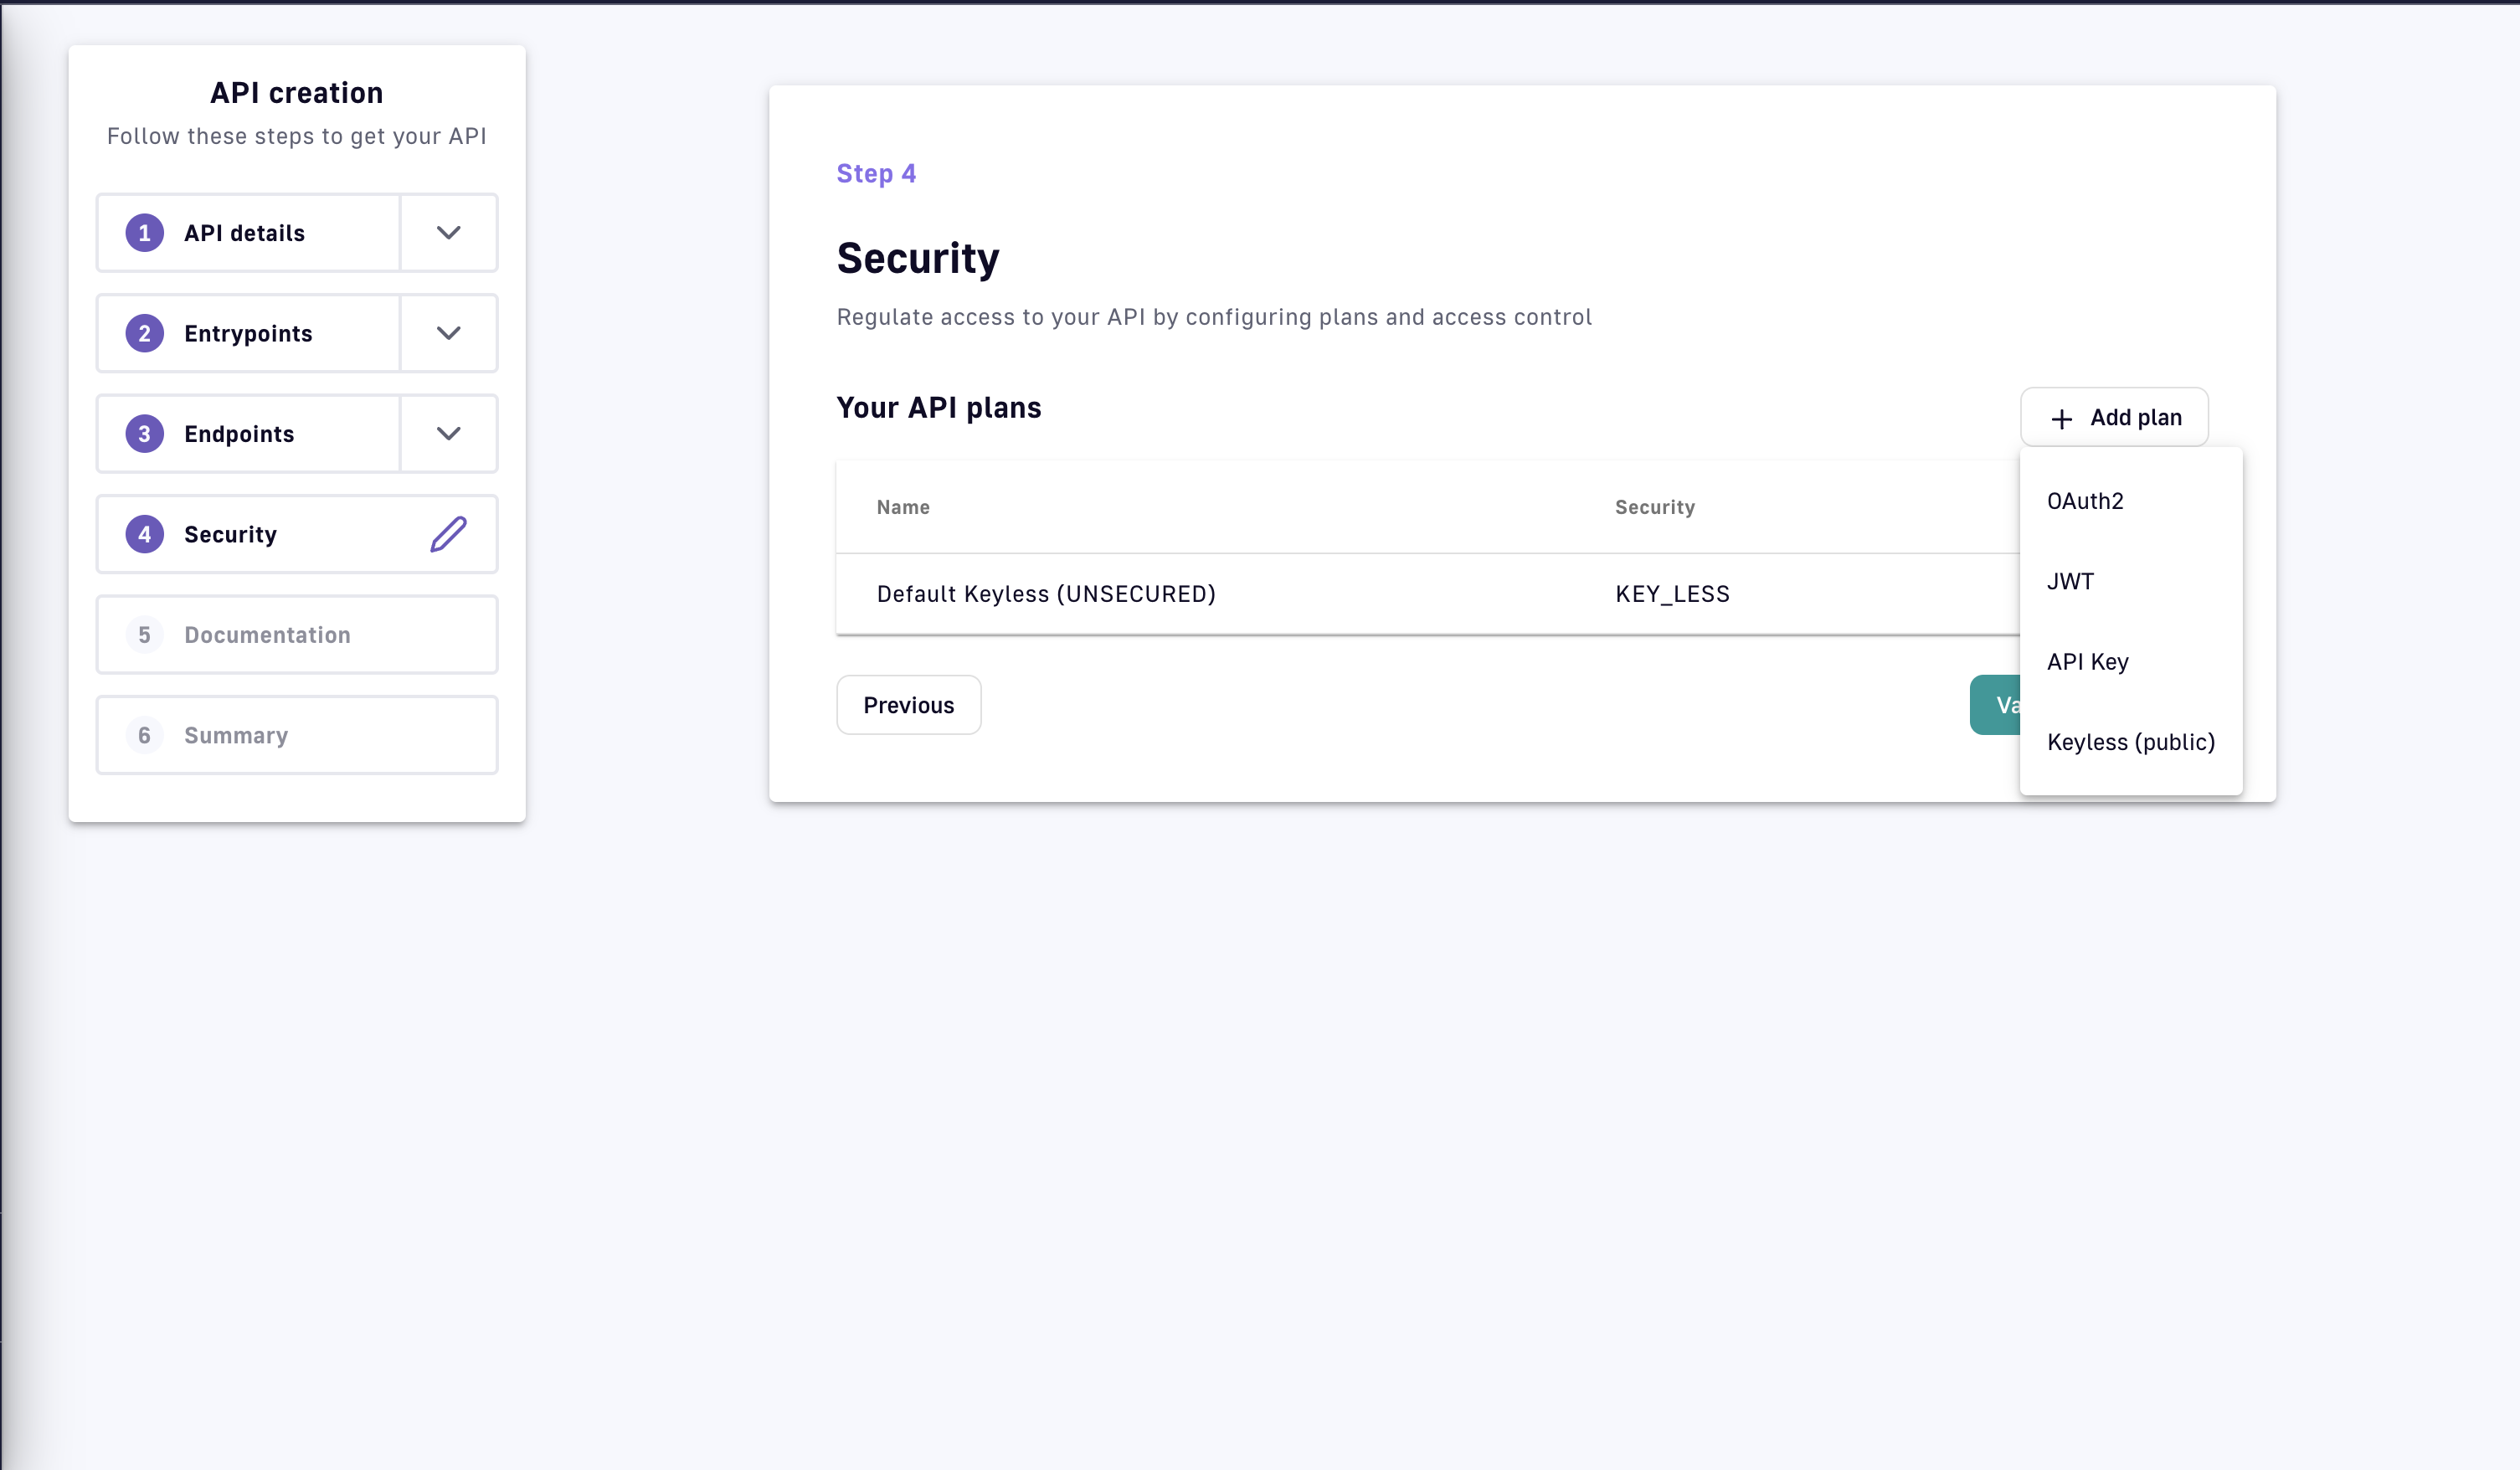The image size is (2520, 1470).
Task: Click the step 1 number badge
Action: coord(145,233)
